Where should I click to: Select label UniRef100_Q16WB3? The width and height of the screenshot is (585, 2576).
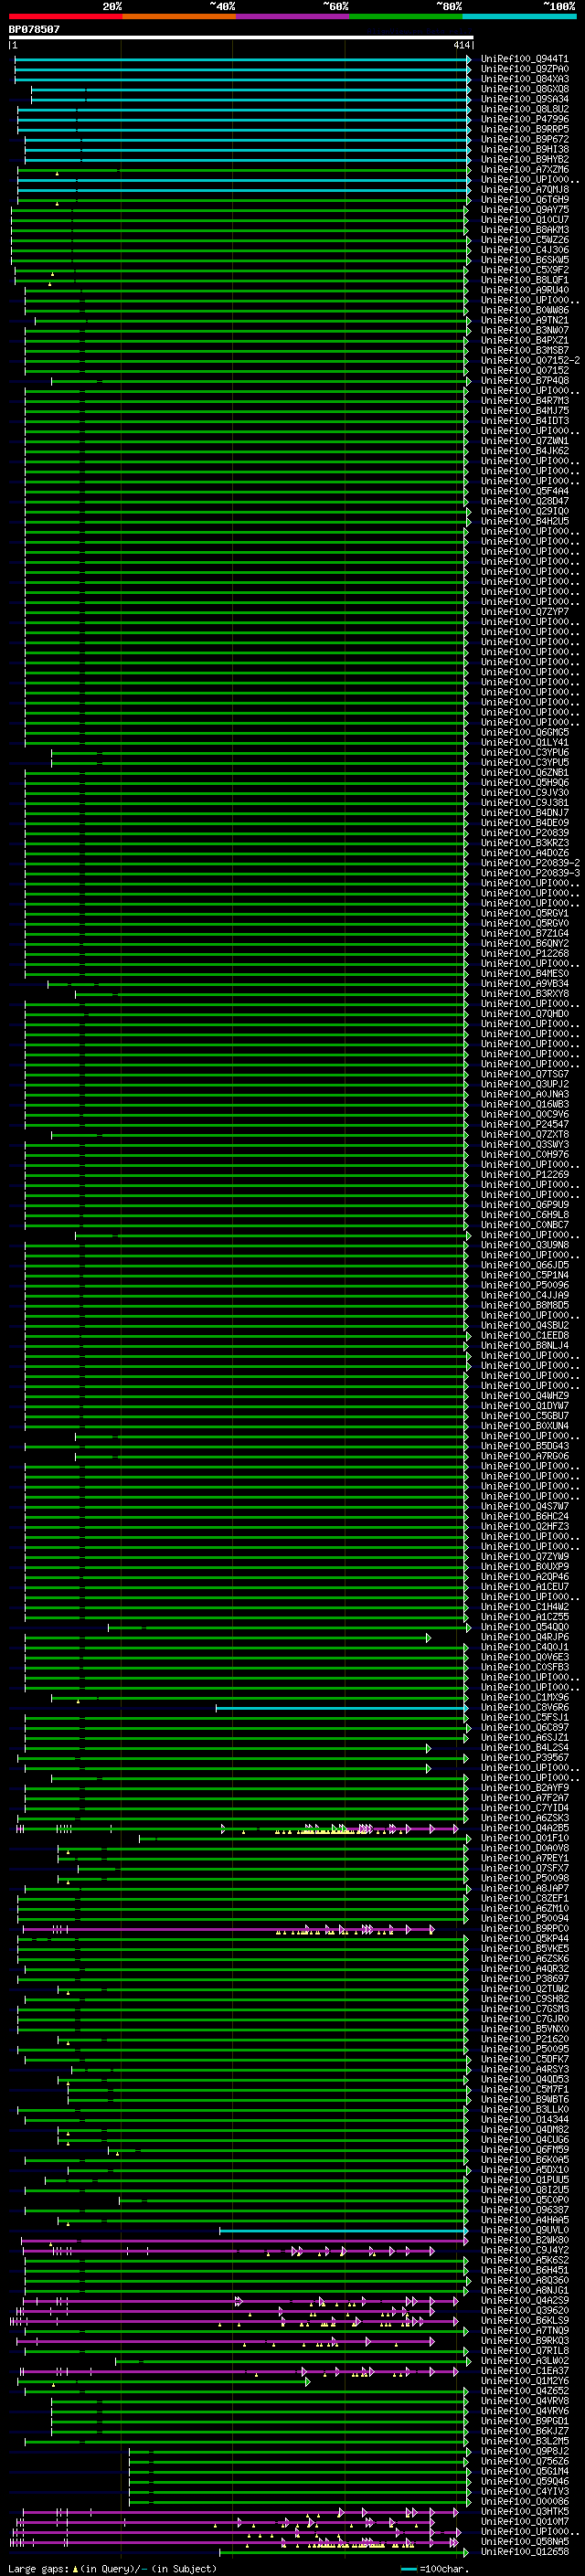click(524, 1104)
